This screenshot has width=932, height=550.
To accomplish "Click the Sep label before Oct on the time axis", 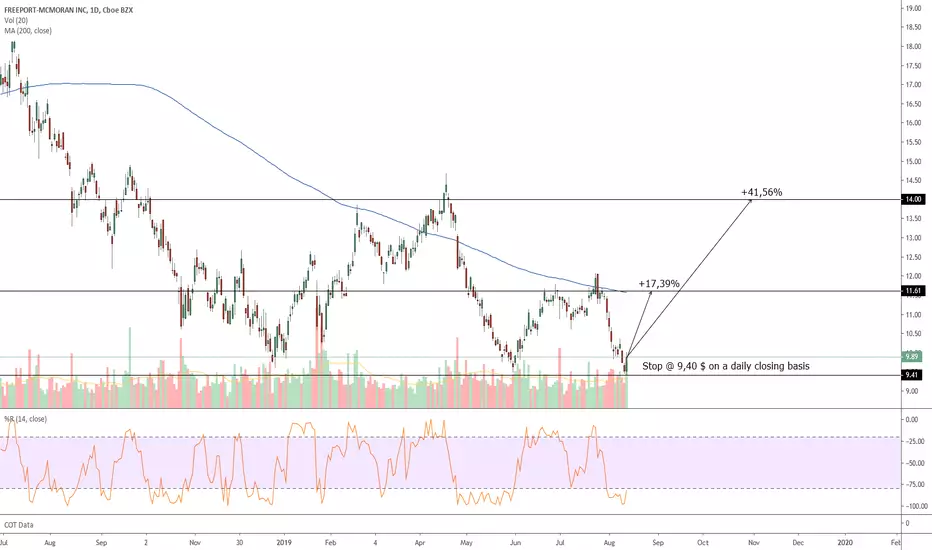I will [x=657, y=542].
